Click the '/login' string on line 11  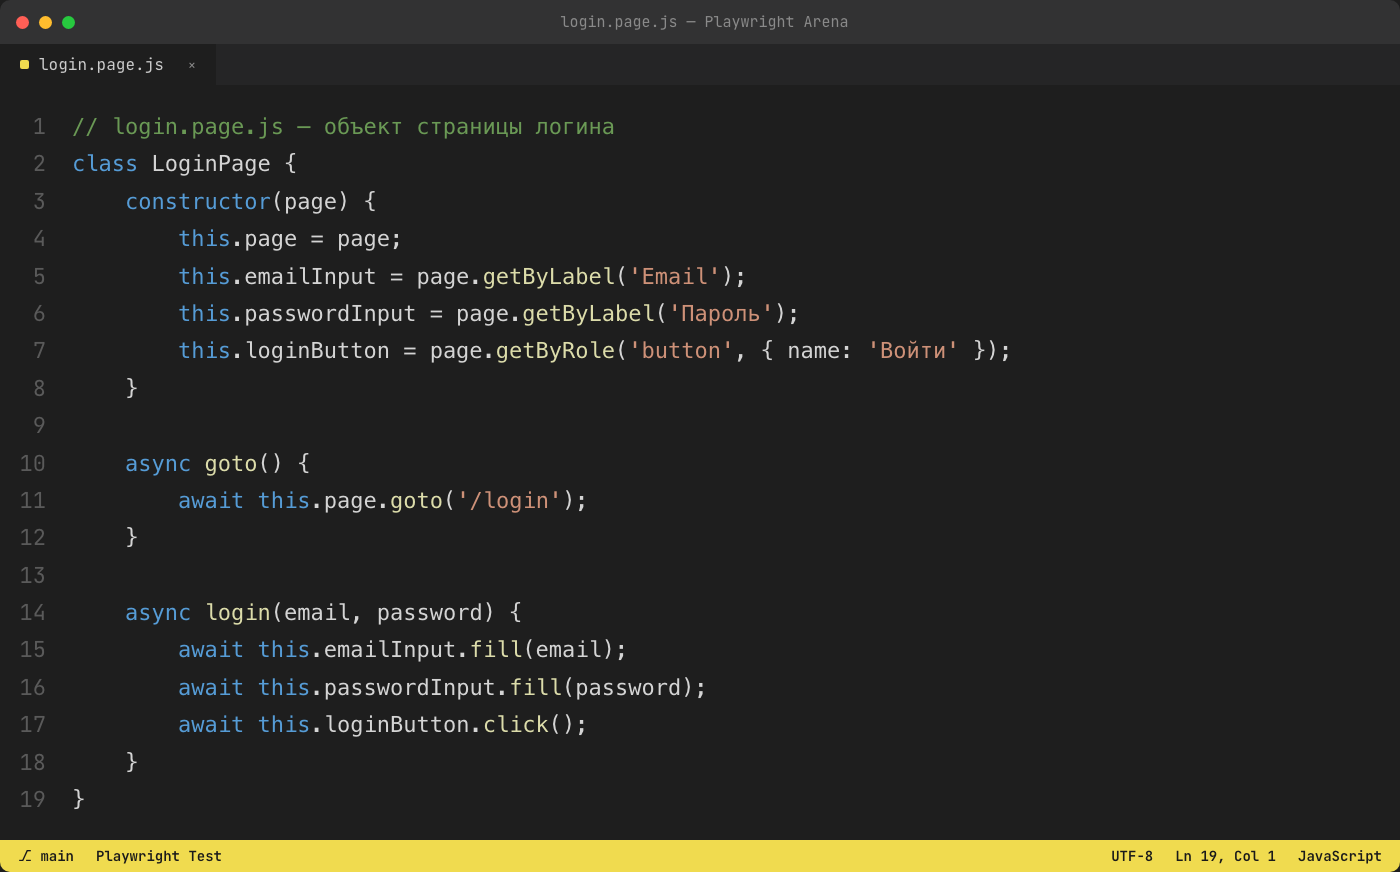click(509, 500)
